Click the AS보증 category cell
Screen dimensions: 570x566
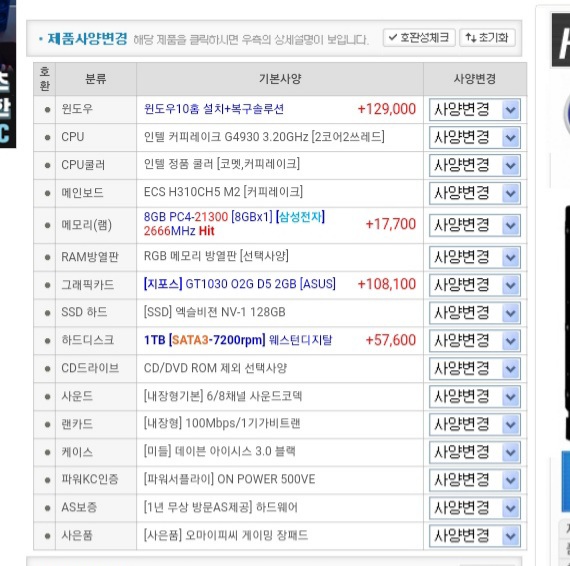coord(96,508)
